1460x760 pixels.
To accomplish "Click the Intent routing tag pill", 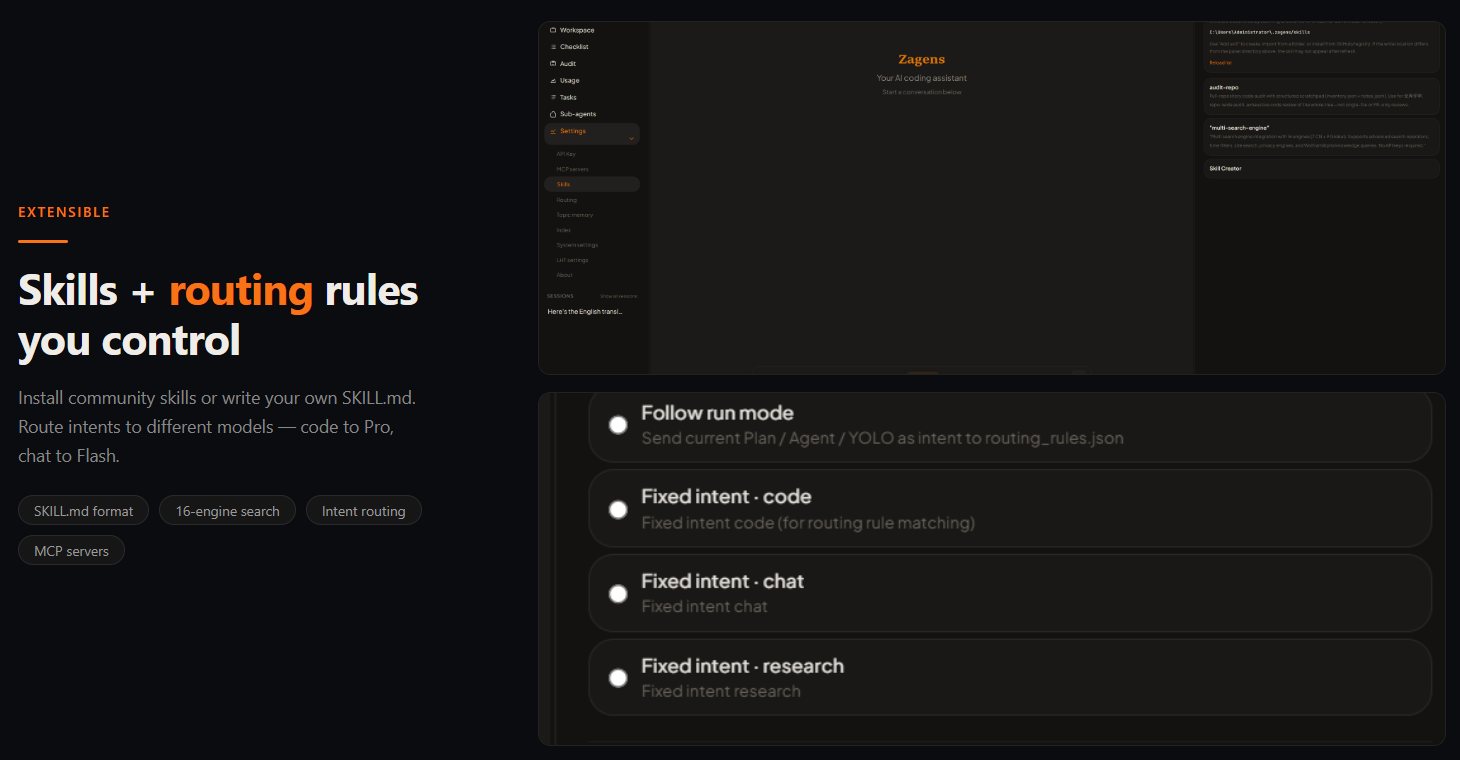I will (364, 511).
